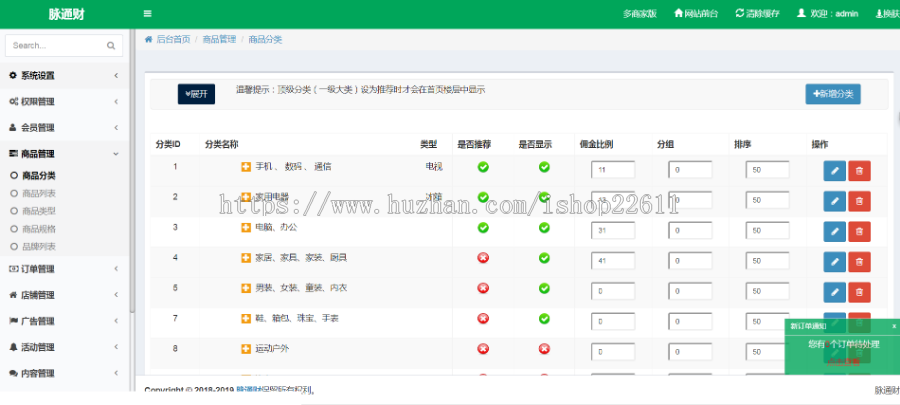The image size is (900, 405).
Task: Collapse 商品管理 sidebar menu
Action: (65, 154)
